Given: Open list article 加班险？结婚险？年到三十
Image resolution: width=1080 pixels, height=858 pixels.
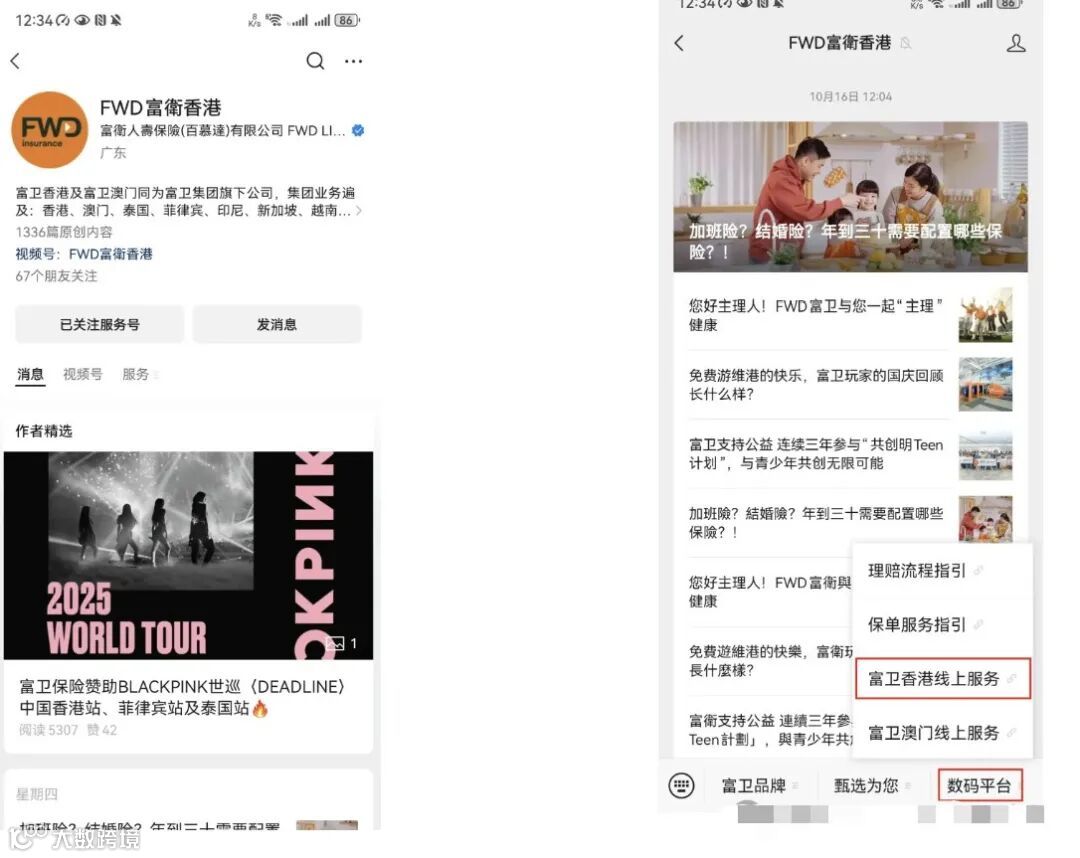Looking at the screenshot, I should [x=816, y=523].
